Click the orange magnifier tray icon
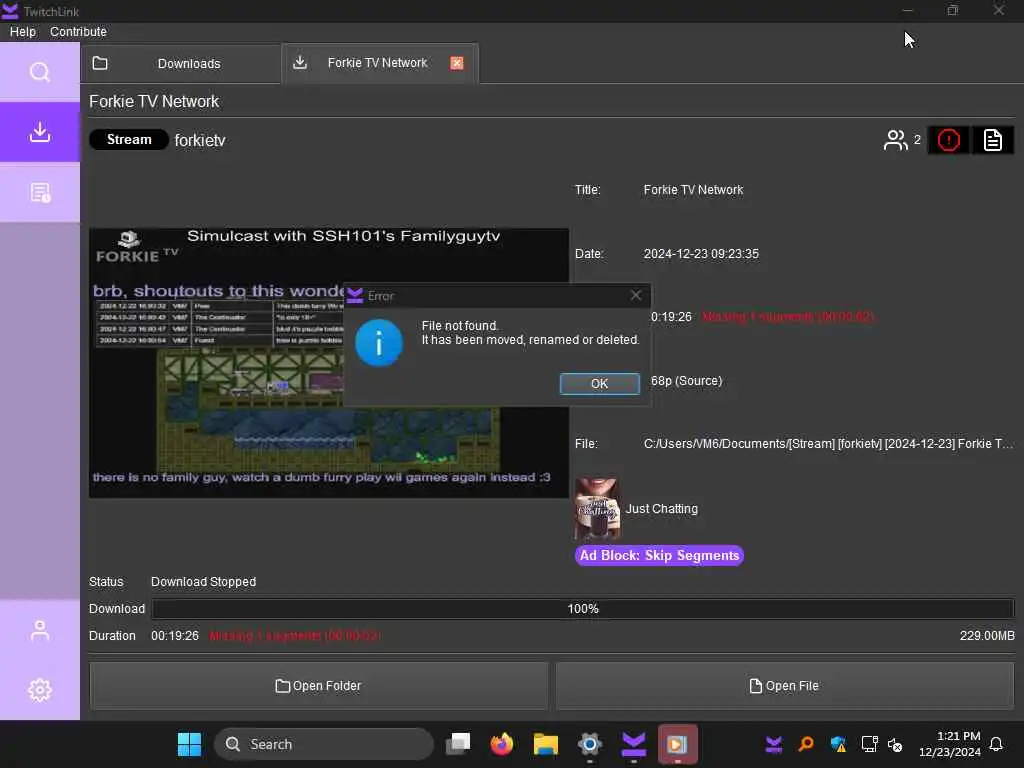 pos(806,744)
